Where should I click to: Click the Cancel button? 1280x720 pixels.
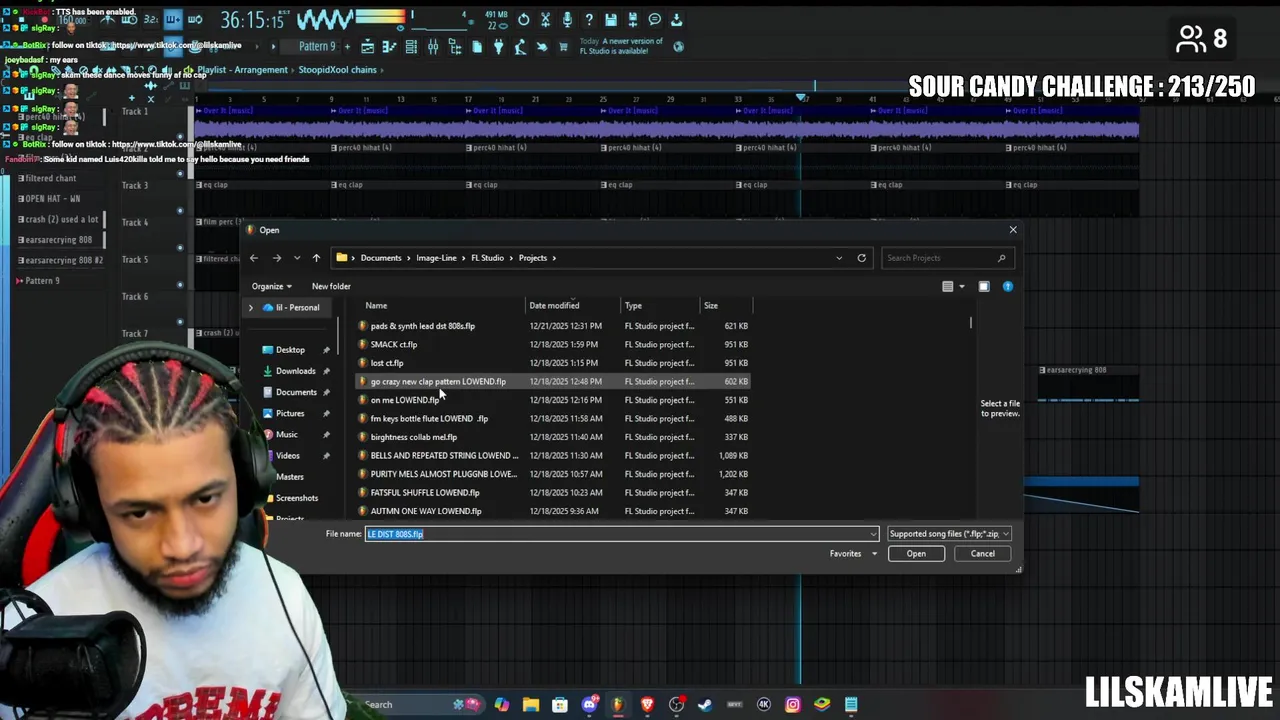pos(982,554)
